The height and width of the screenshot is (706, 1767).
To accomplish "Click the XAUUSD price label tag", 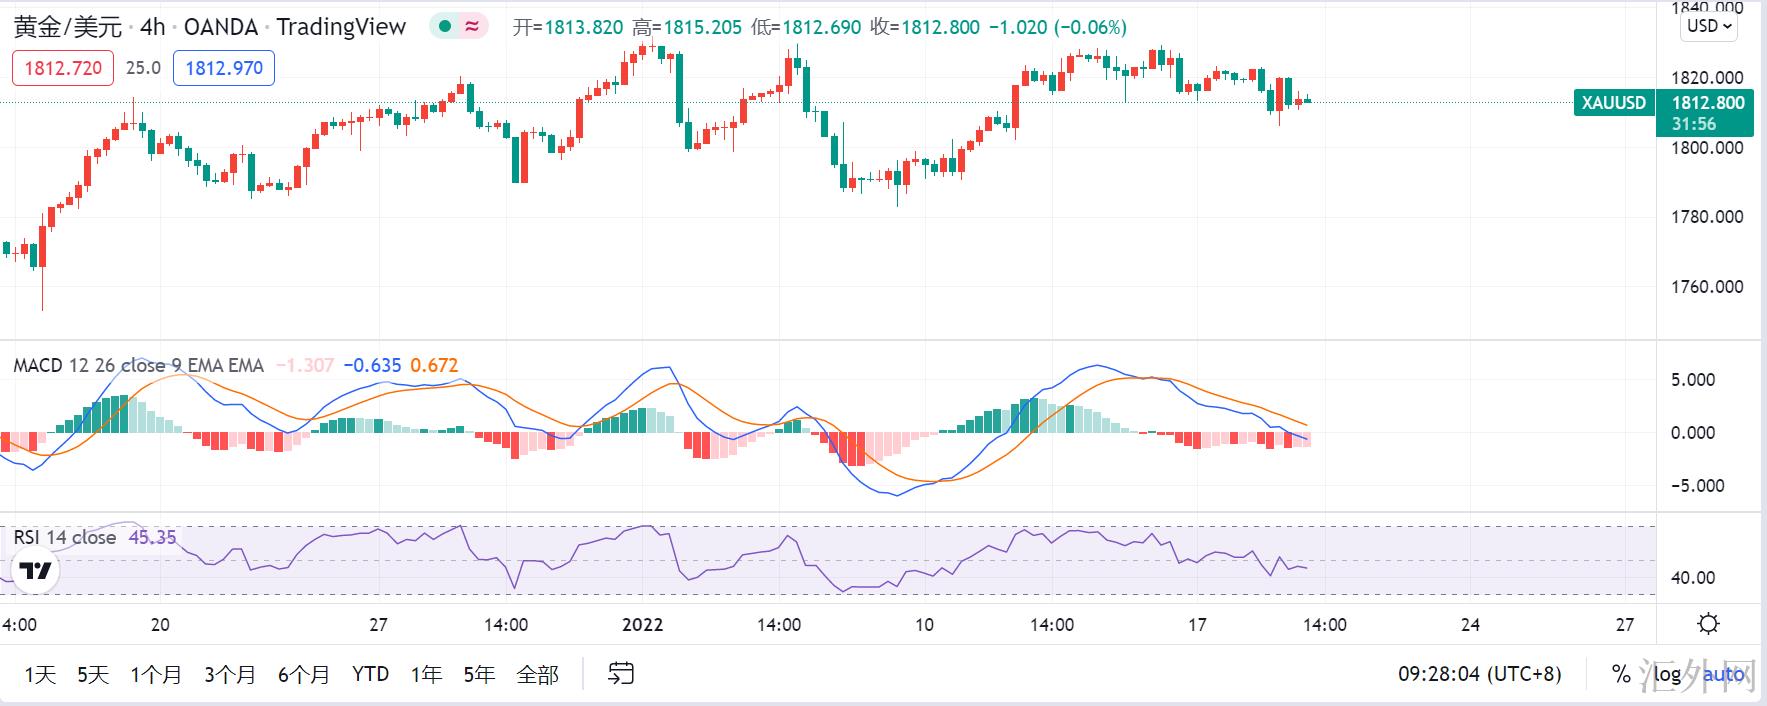I will click(x=1613, y=103).
